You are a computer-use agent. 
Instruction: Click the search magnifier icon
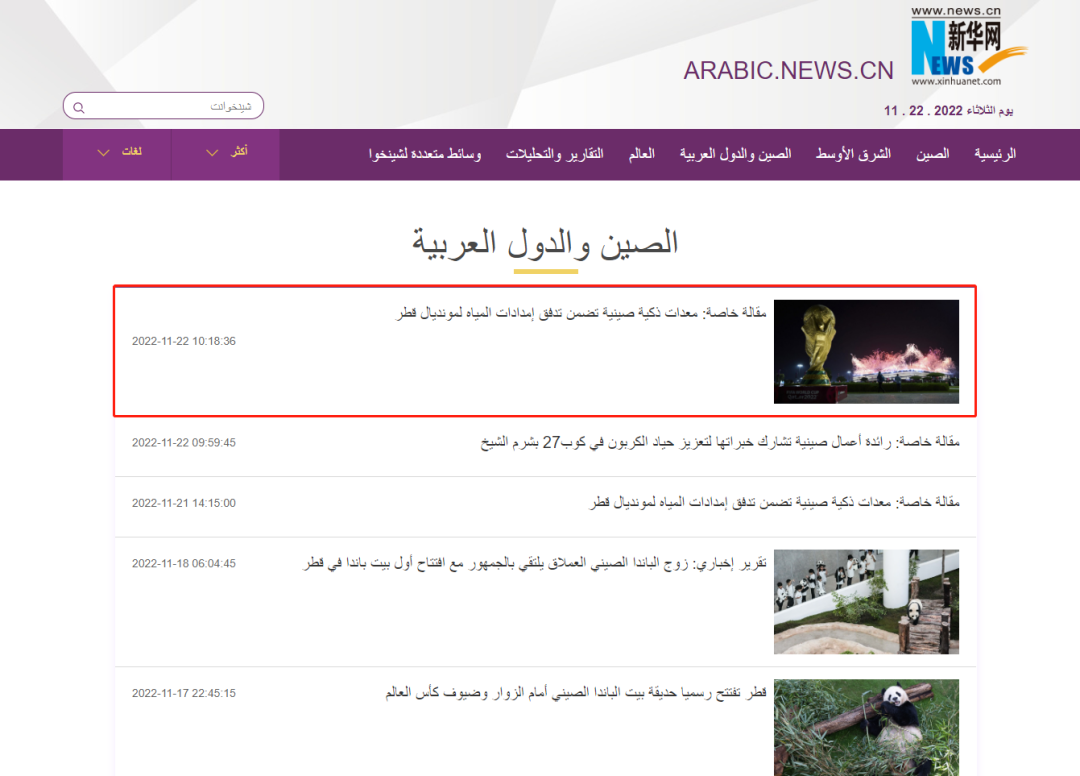tap(80, 107)
